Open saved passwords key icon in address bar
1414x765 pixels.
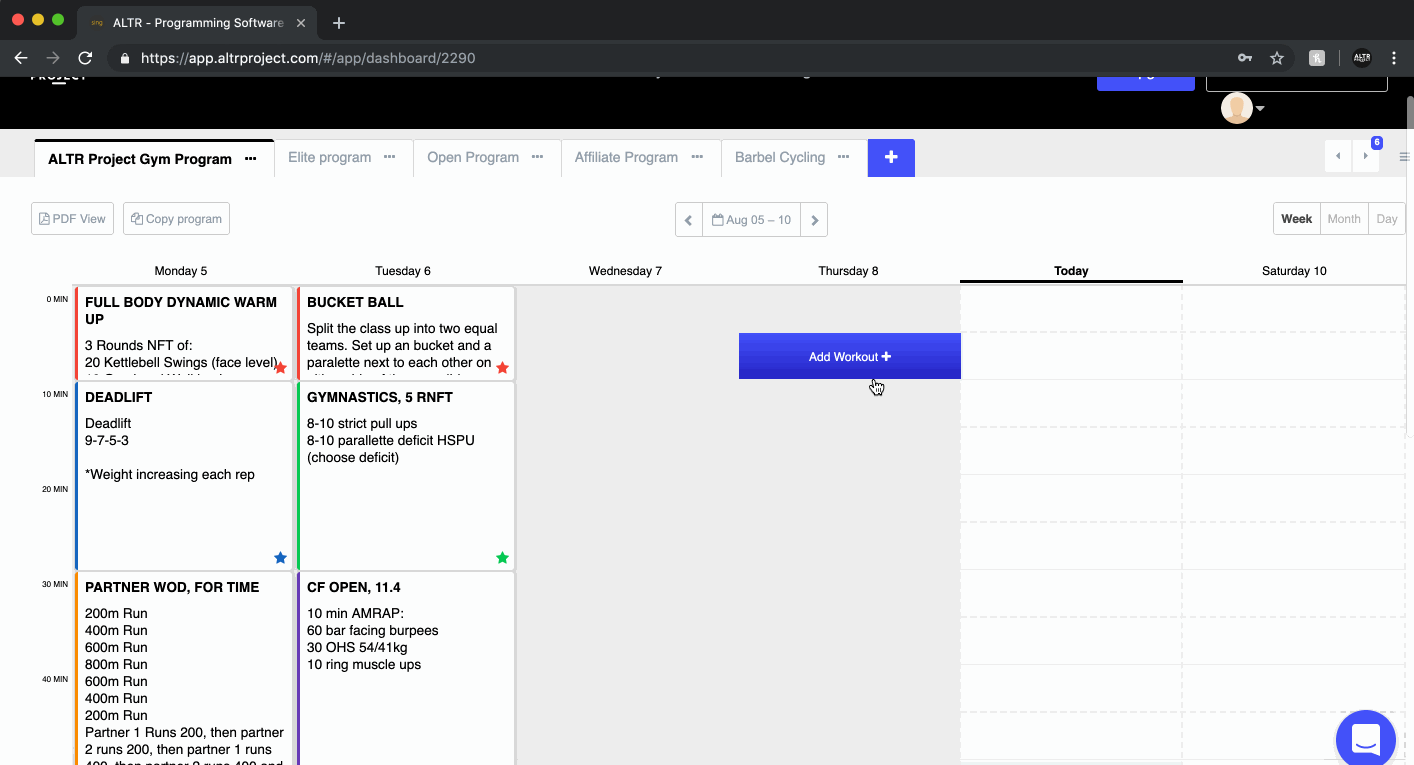(x=1245, y=58)
